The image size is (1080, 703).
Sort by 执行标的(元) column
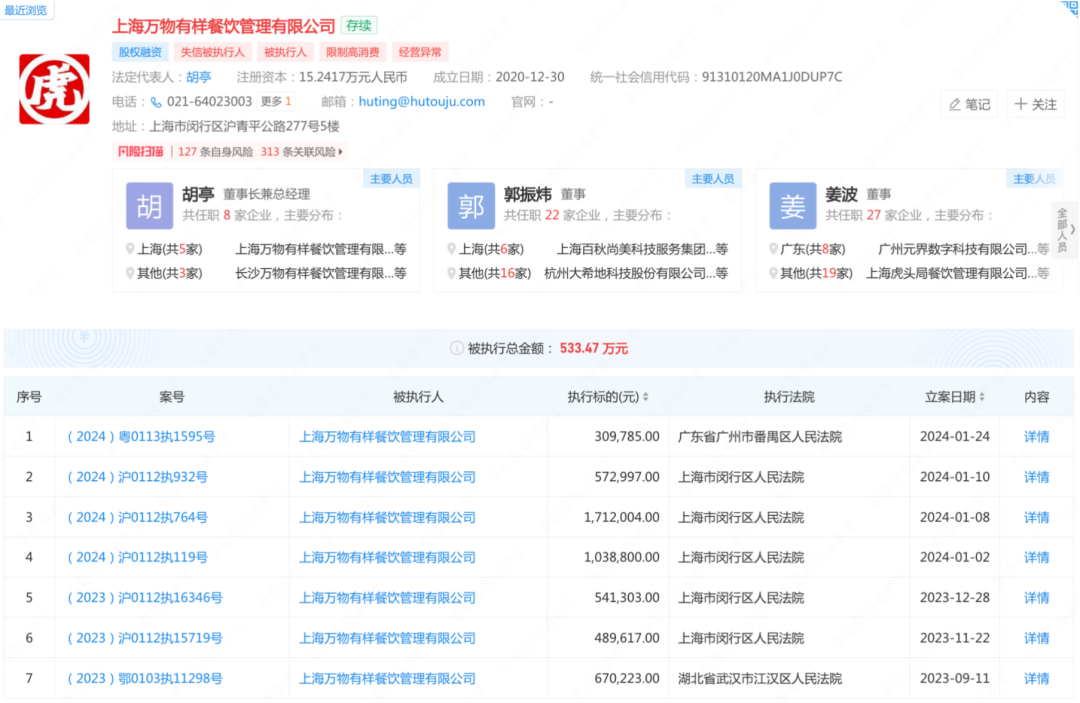point(645,397)
